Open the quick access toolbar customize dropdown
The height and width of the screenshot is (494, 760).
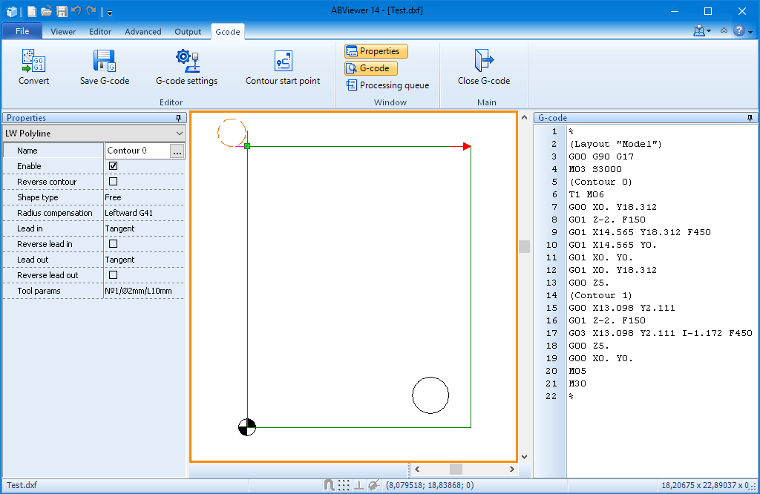tap(109, 11)
